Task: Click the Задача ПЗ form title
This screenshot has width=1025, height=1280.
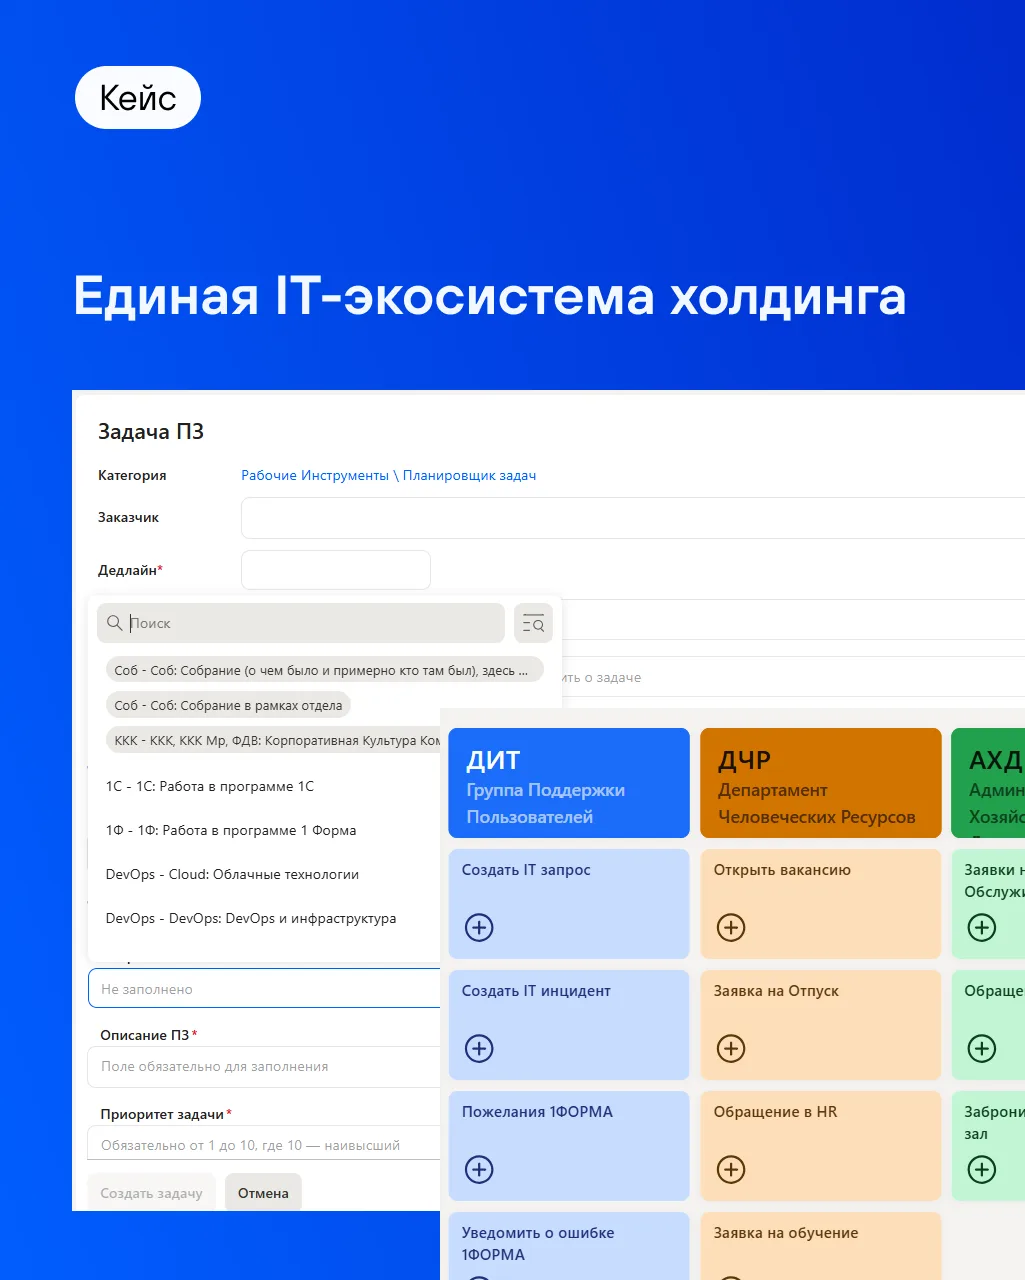Action: (151, 432)
